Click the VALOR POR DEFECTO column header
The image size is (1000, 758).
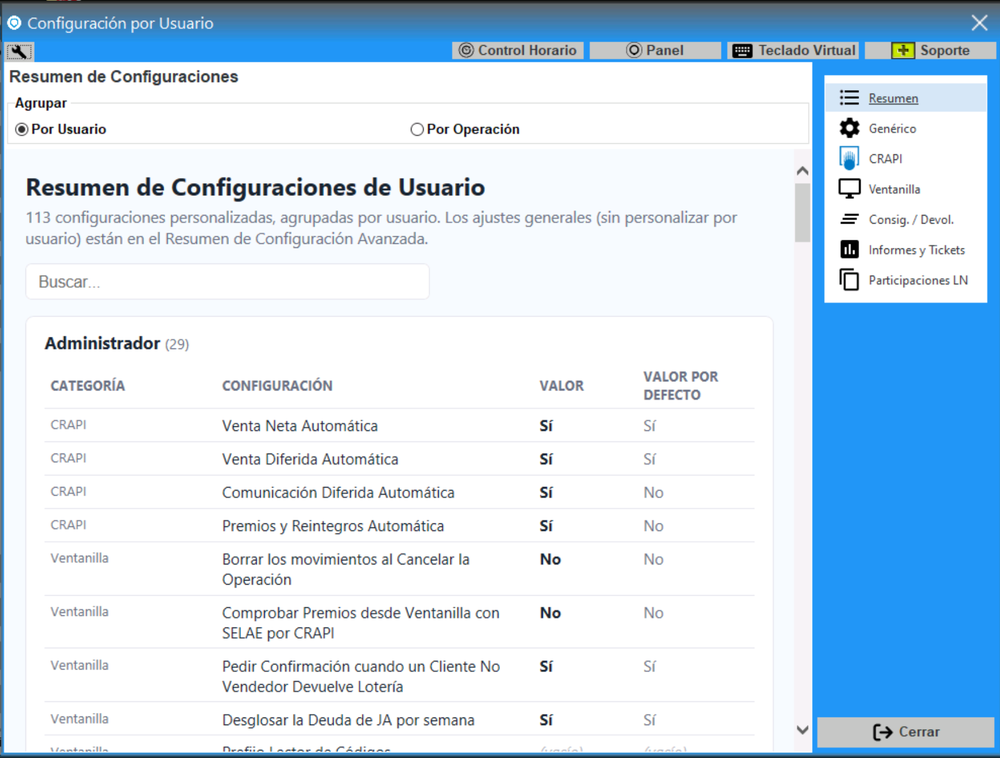(680, 386)
